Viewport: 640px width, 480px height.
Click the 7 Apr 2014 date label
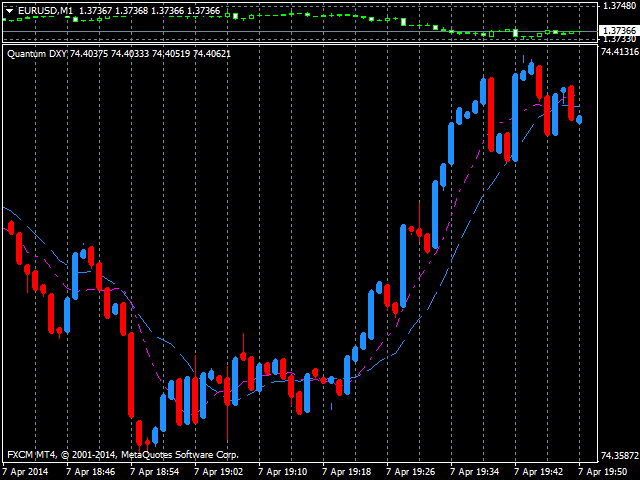[25, 471]
